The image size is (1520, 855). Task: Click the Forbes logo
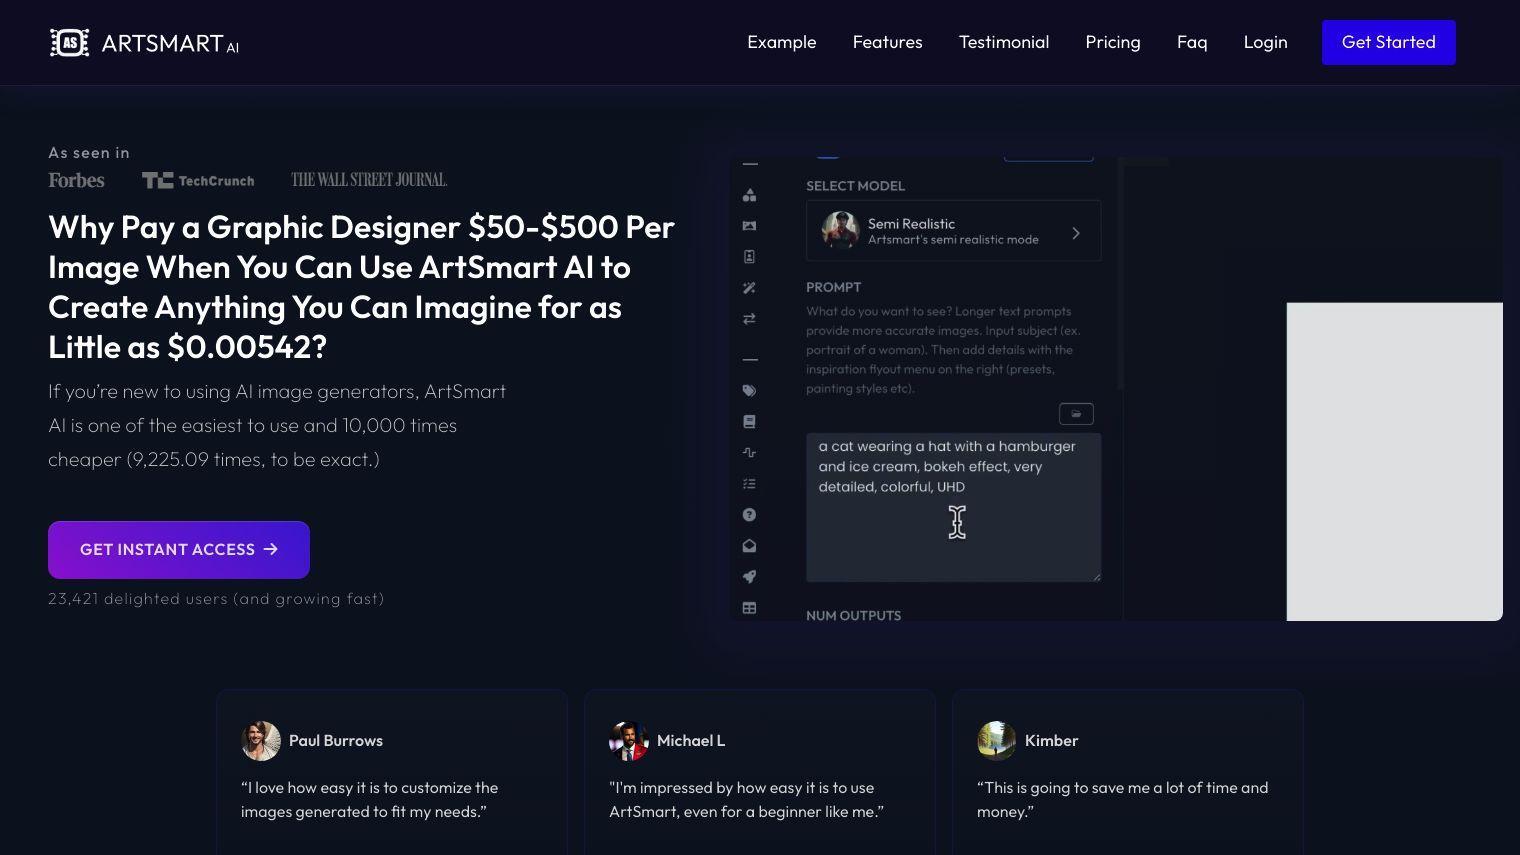(76, 180)
